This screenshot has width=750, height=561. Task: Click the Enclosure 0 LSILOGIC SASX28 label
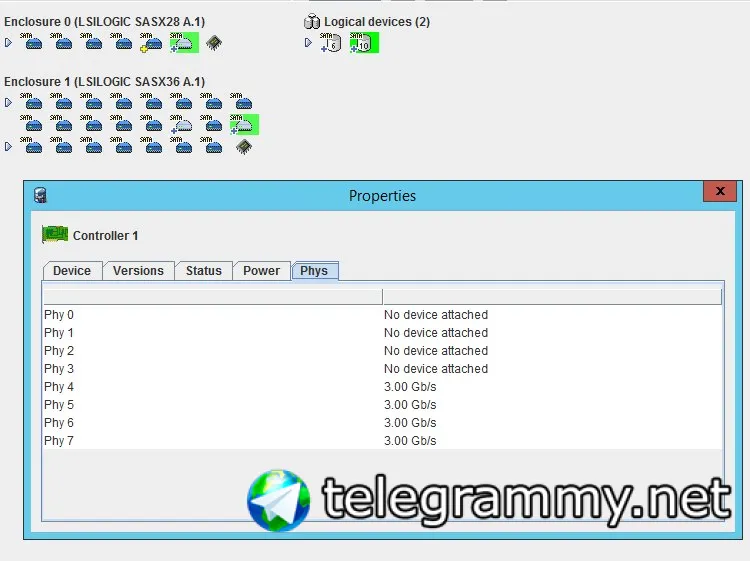(x=104, y=22)
